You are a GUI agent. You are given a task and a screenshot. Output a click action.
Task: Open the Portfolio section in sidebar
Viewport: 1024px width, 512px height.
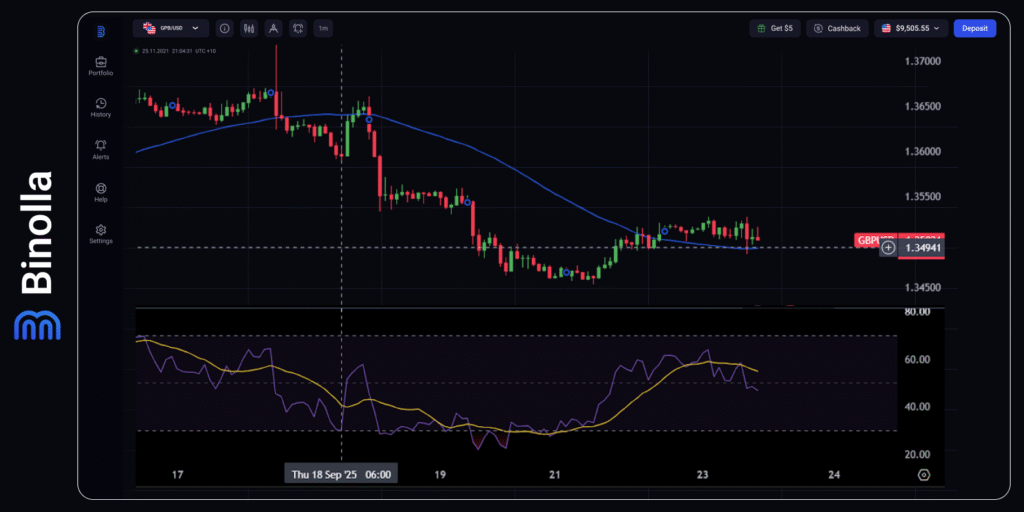(100, 65)
